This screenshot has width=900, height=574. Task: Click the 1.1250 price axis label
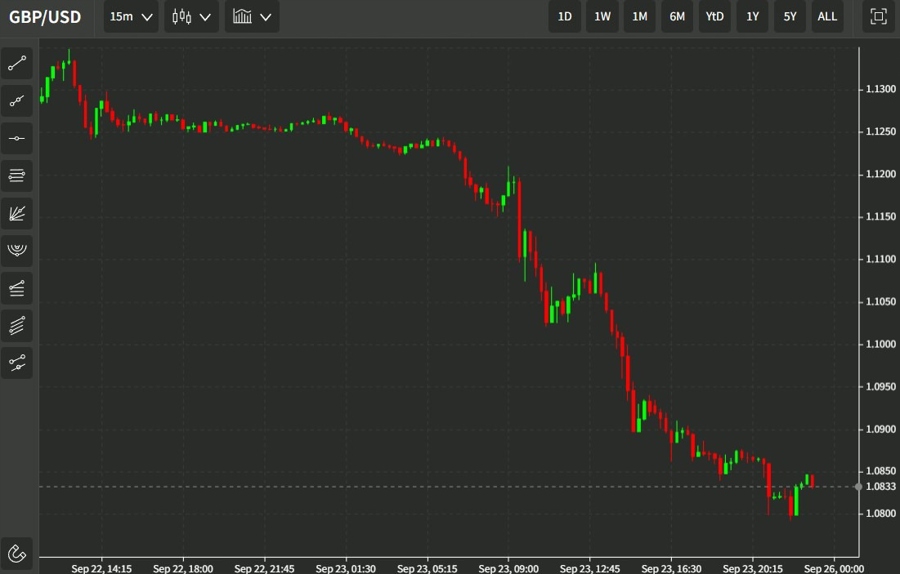(880, 131)
